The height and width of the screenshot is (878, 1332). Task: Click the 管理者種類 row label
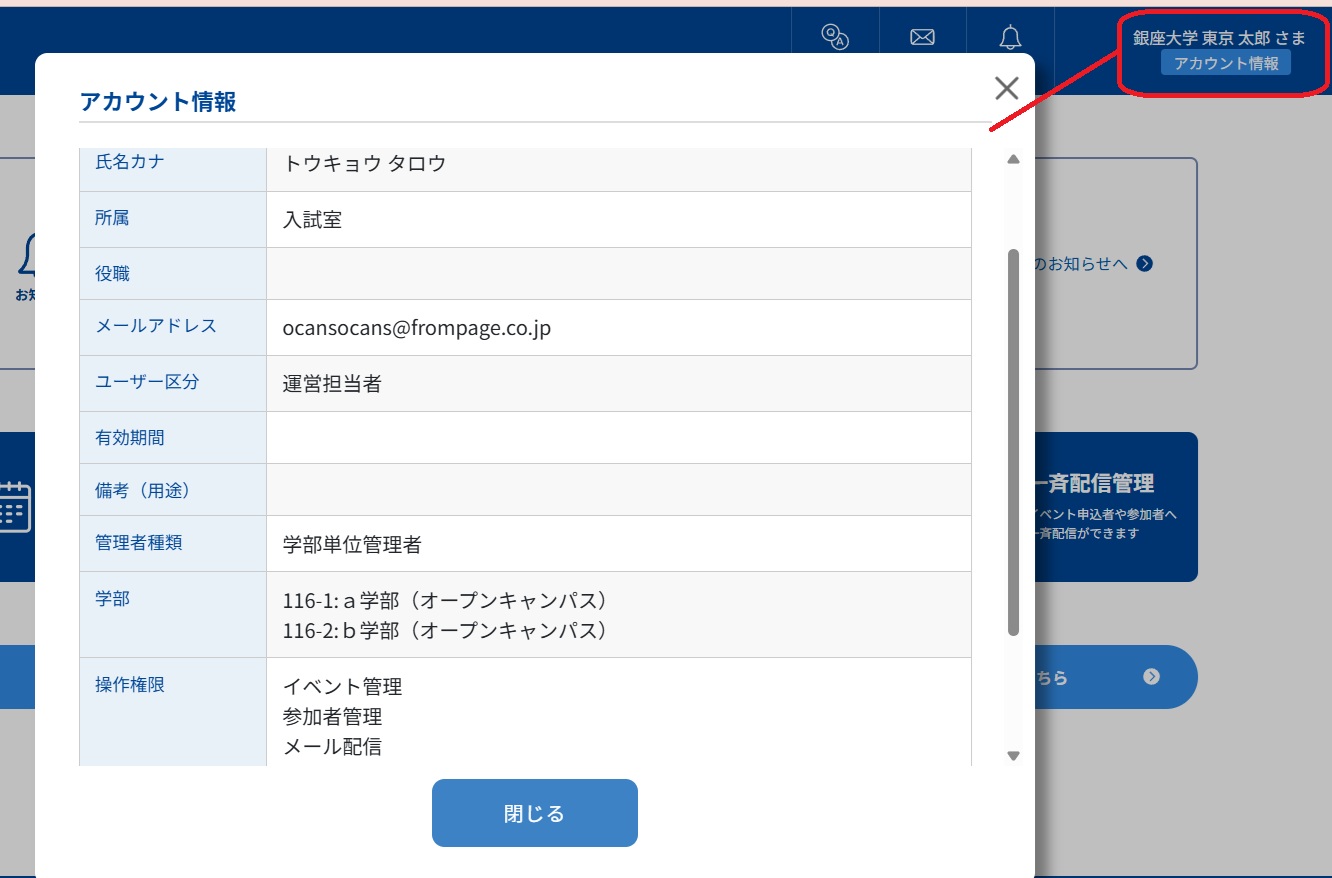click(x=139, y=543)
